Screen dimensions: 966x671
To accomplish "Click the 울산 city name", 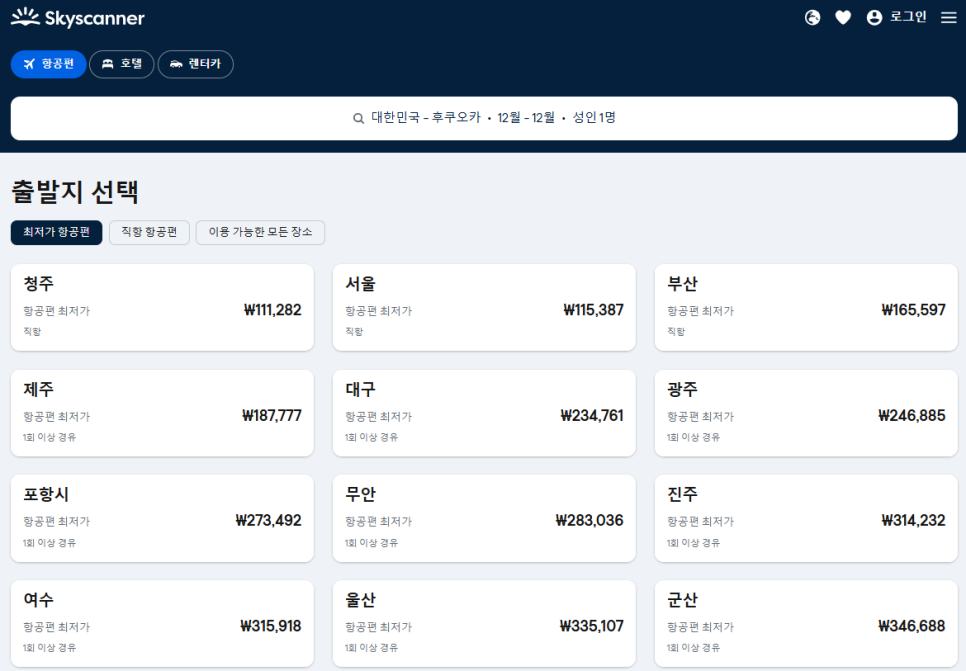I will [360, 600].
